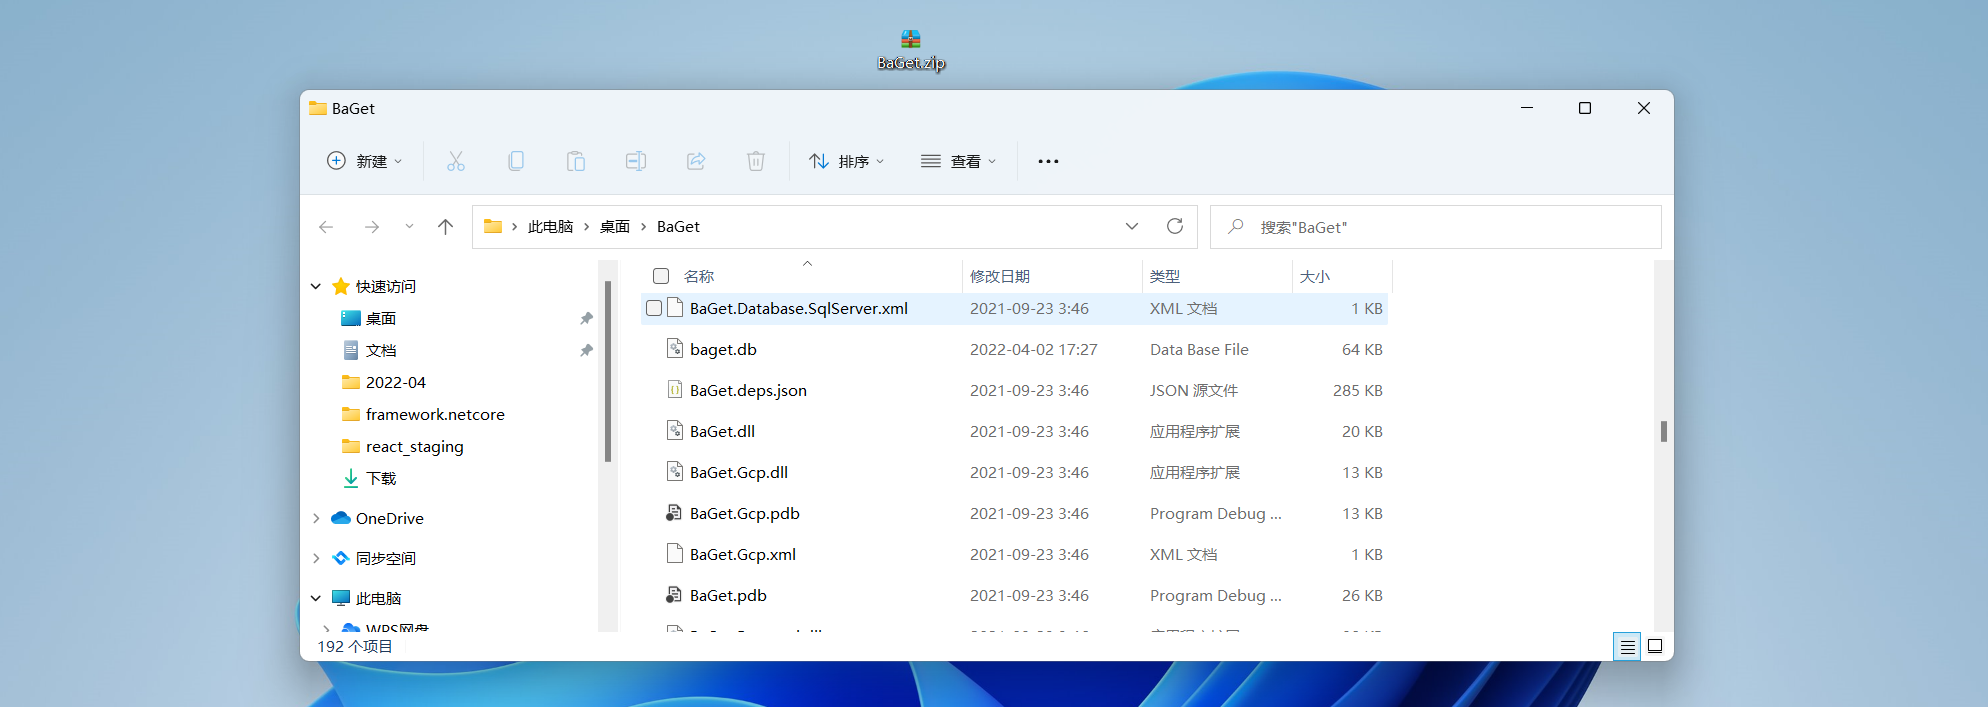Click the file list vertical scrollbar thumb

[1663, 431]
